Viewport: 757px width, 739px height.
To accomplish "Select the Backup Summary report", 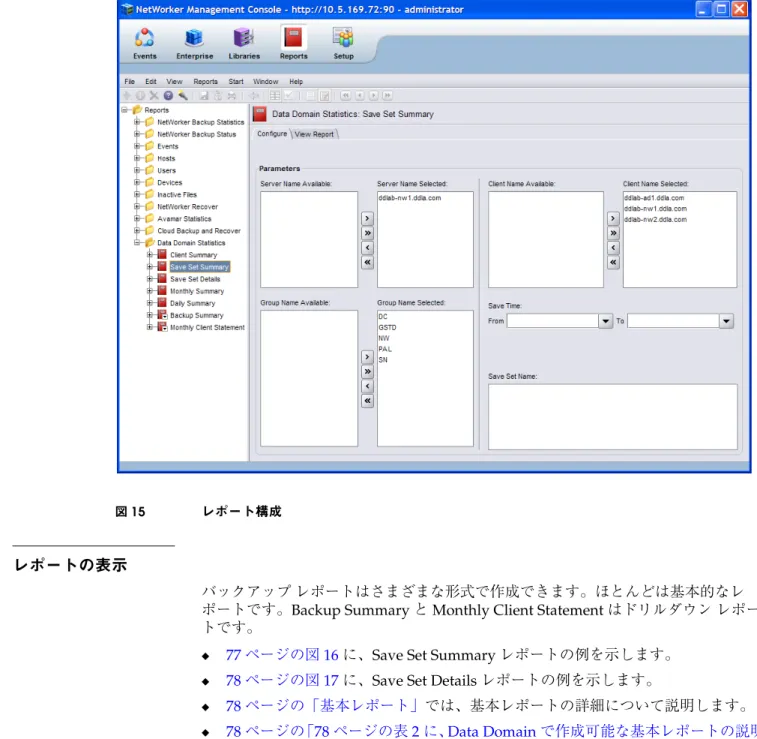I will 196,315.
